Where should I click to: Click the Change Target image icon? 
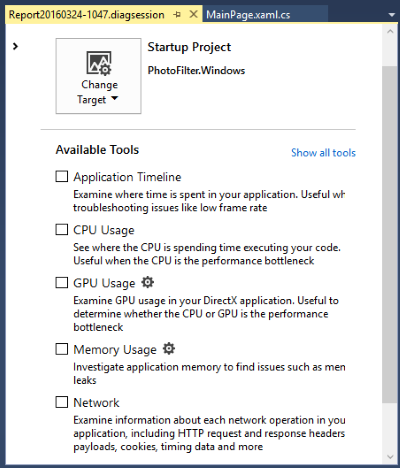click(x=99, y=63)
